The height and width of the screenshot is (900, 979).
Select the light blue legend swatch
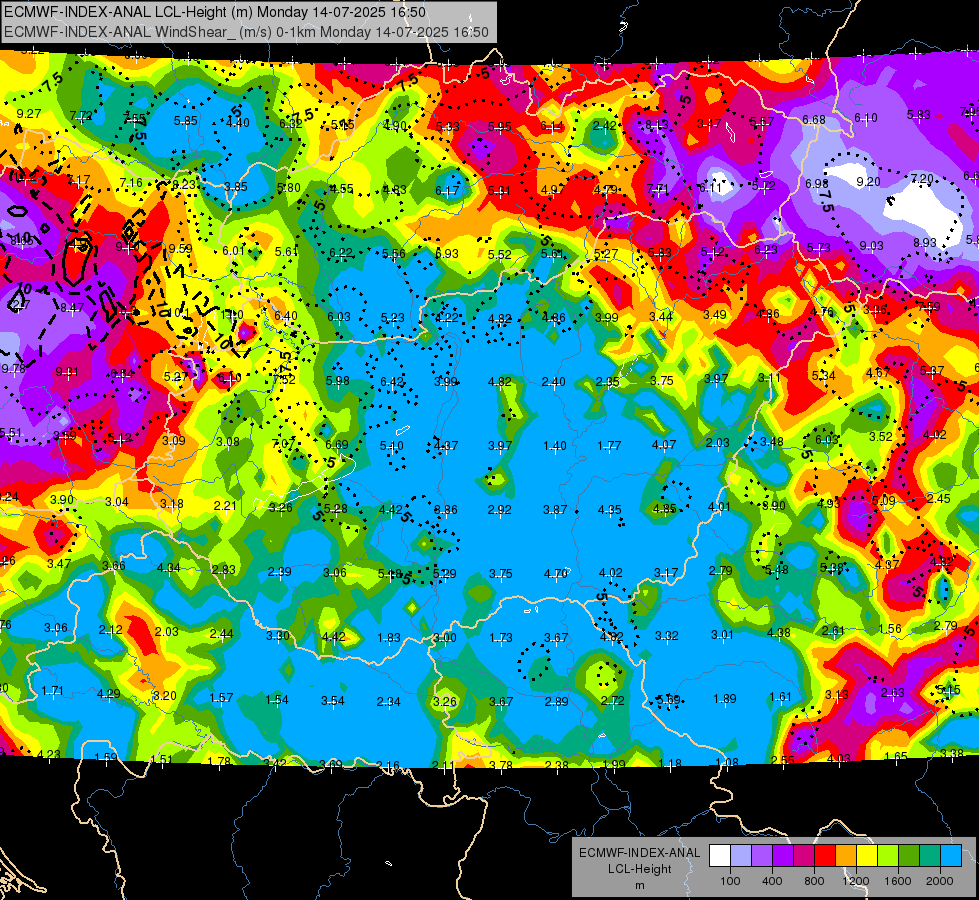(x=951, y=856)
